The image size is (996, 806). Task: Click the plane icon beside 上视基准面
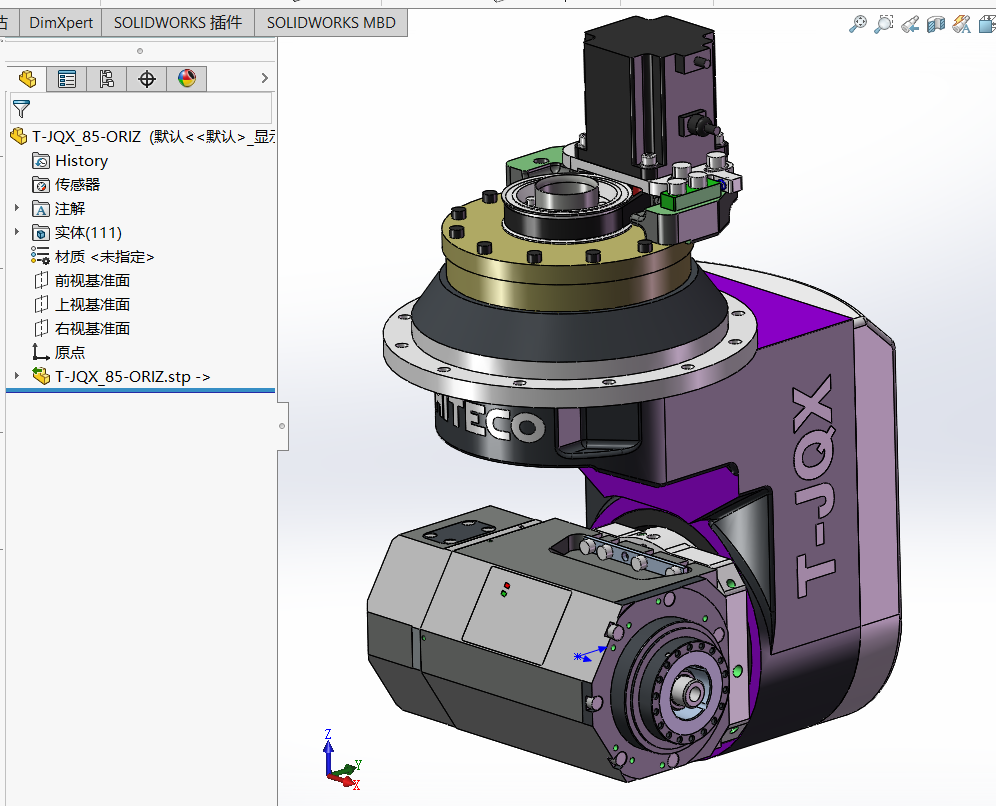point(41,304)
